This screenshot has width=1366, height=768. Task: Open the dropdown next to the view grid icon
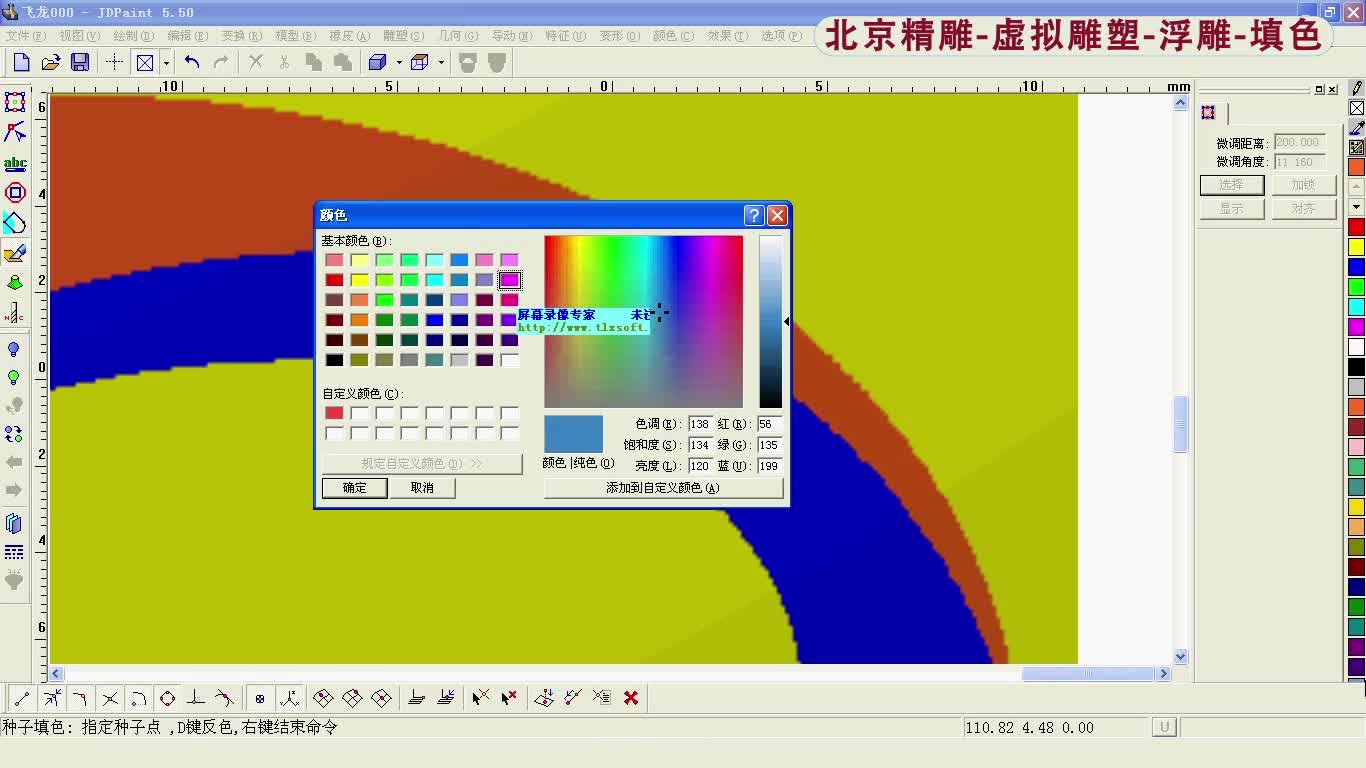click(x=166, y=62)
